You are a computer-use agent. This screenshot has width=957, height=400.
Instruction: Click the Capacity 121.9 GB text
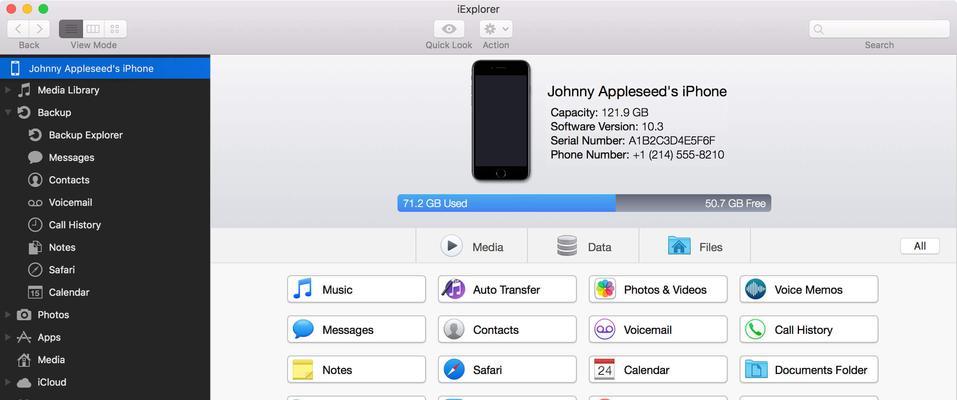tap(599, 113)
